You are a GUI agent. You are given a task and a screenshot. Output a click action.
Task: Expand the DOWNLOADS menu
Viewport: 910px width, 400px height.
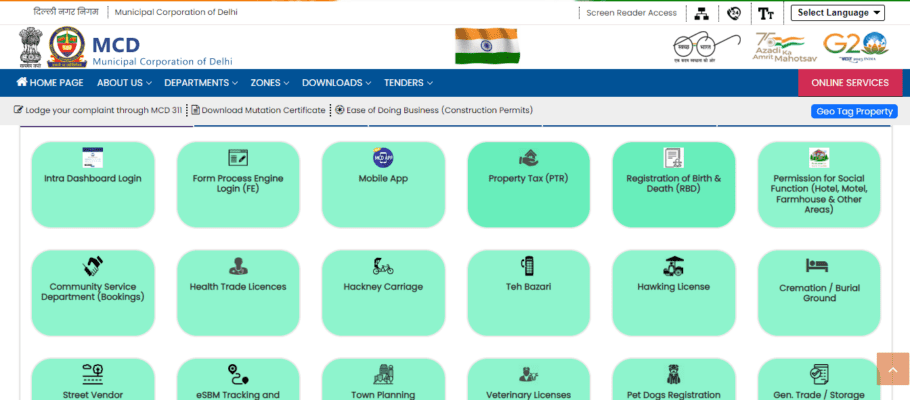coord(337,82)
